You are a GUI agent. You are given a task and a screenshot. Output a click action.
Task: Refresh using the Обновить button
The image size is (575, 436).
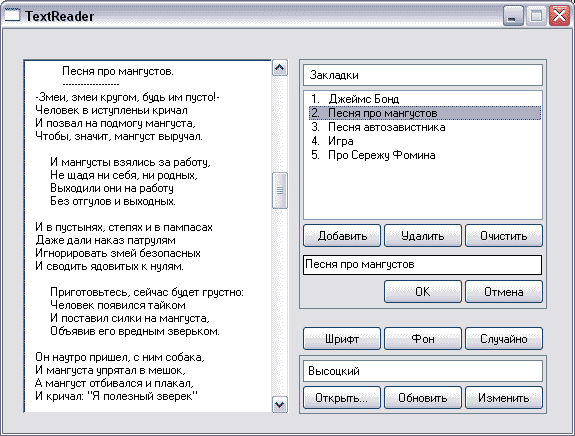point(422,397)
